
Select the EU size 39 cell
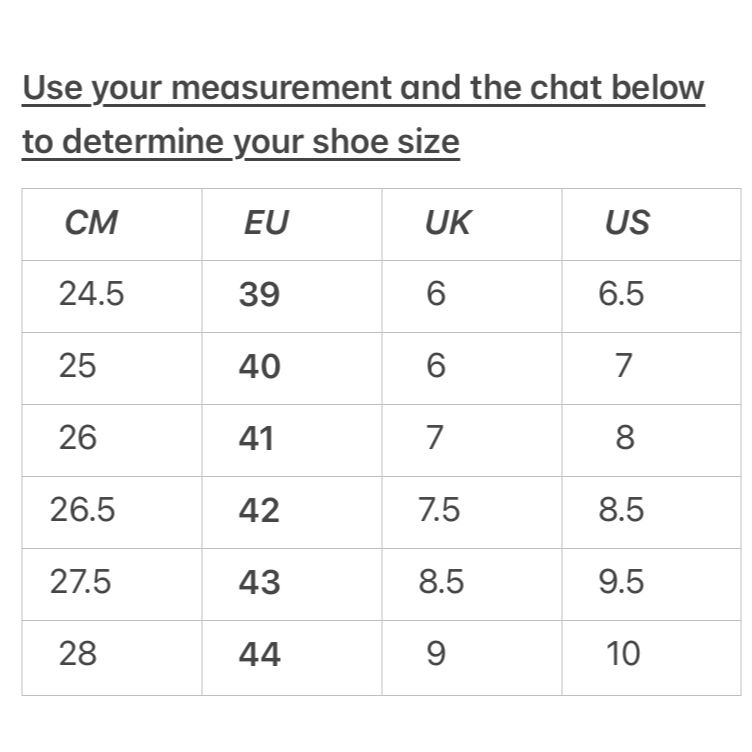(x=292, y=296)
